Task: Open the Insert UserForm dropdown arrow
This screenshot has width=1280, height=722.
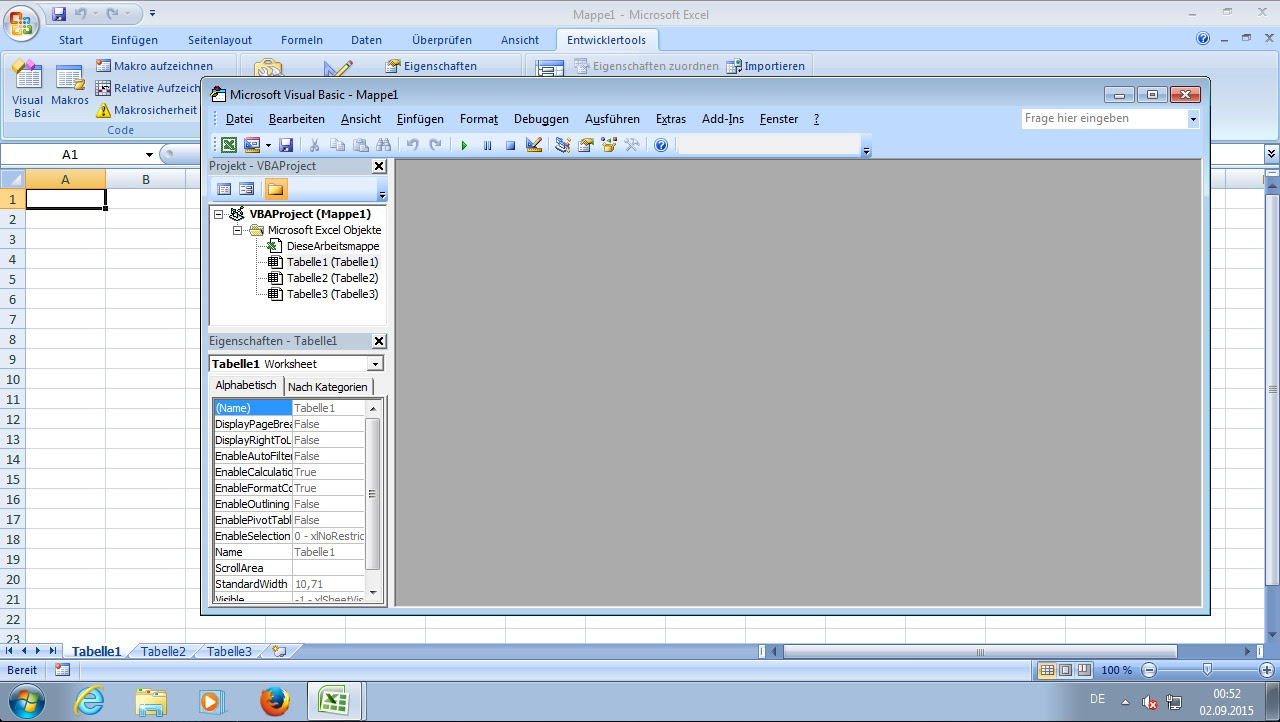Action: pos(268,145)
